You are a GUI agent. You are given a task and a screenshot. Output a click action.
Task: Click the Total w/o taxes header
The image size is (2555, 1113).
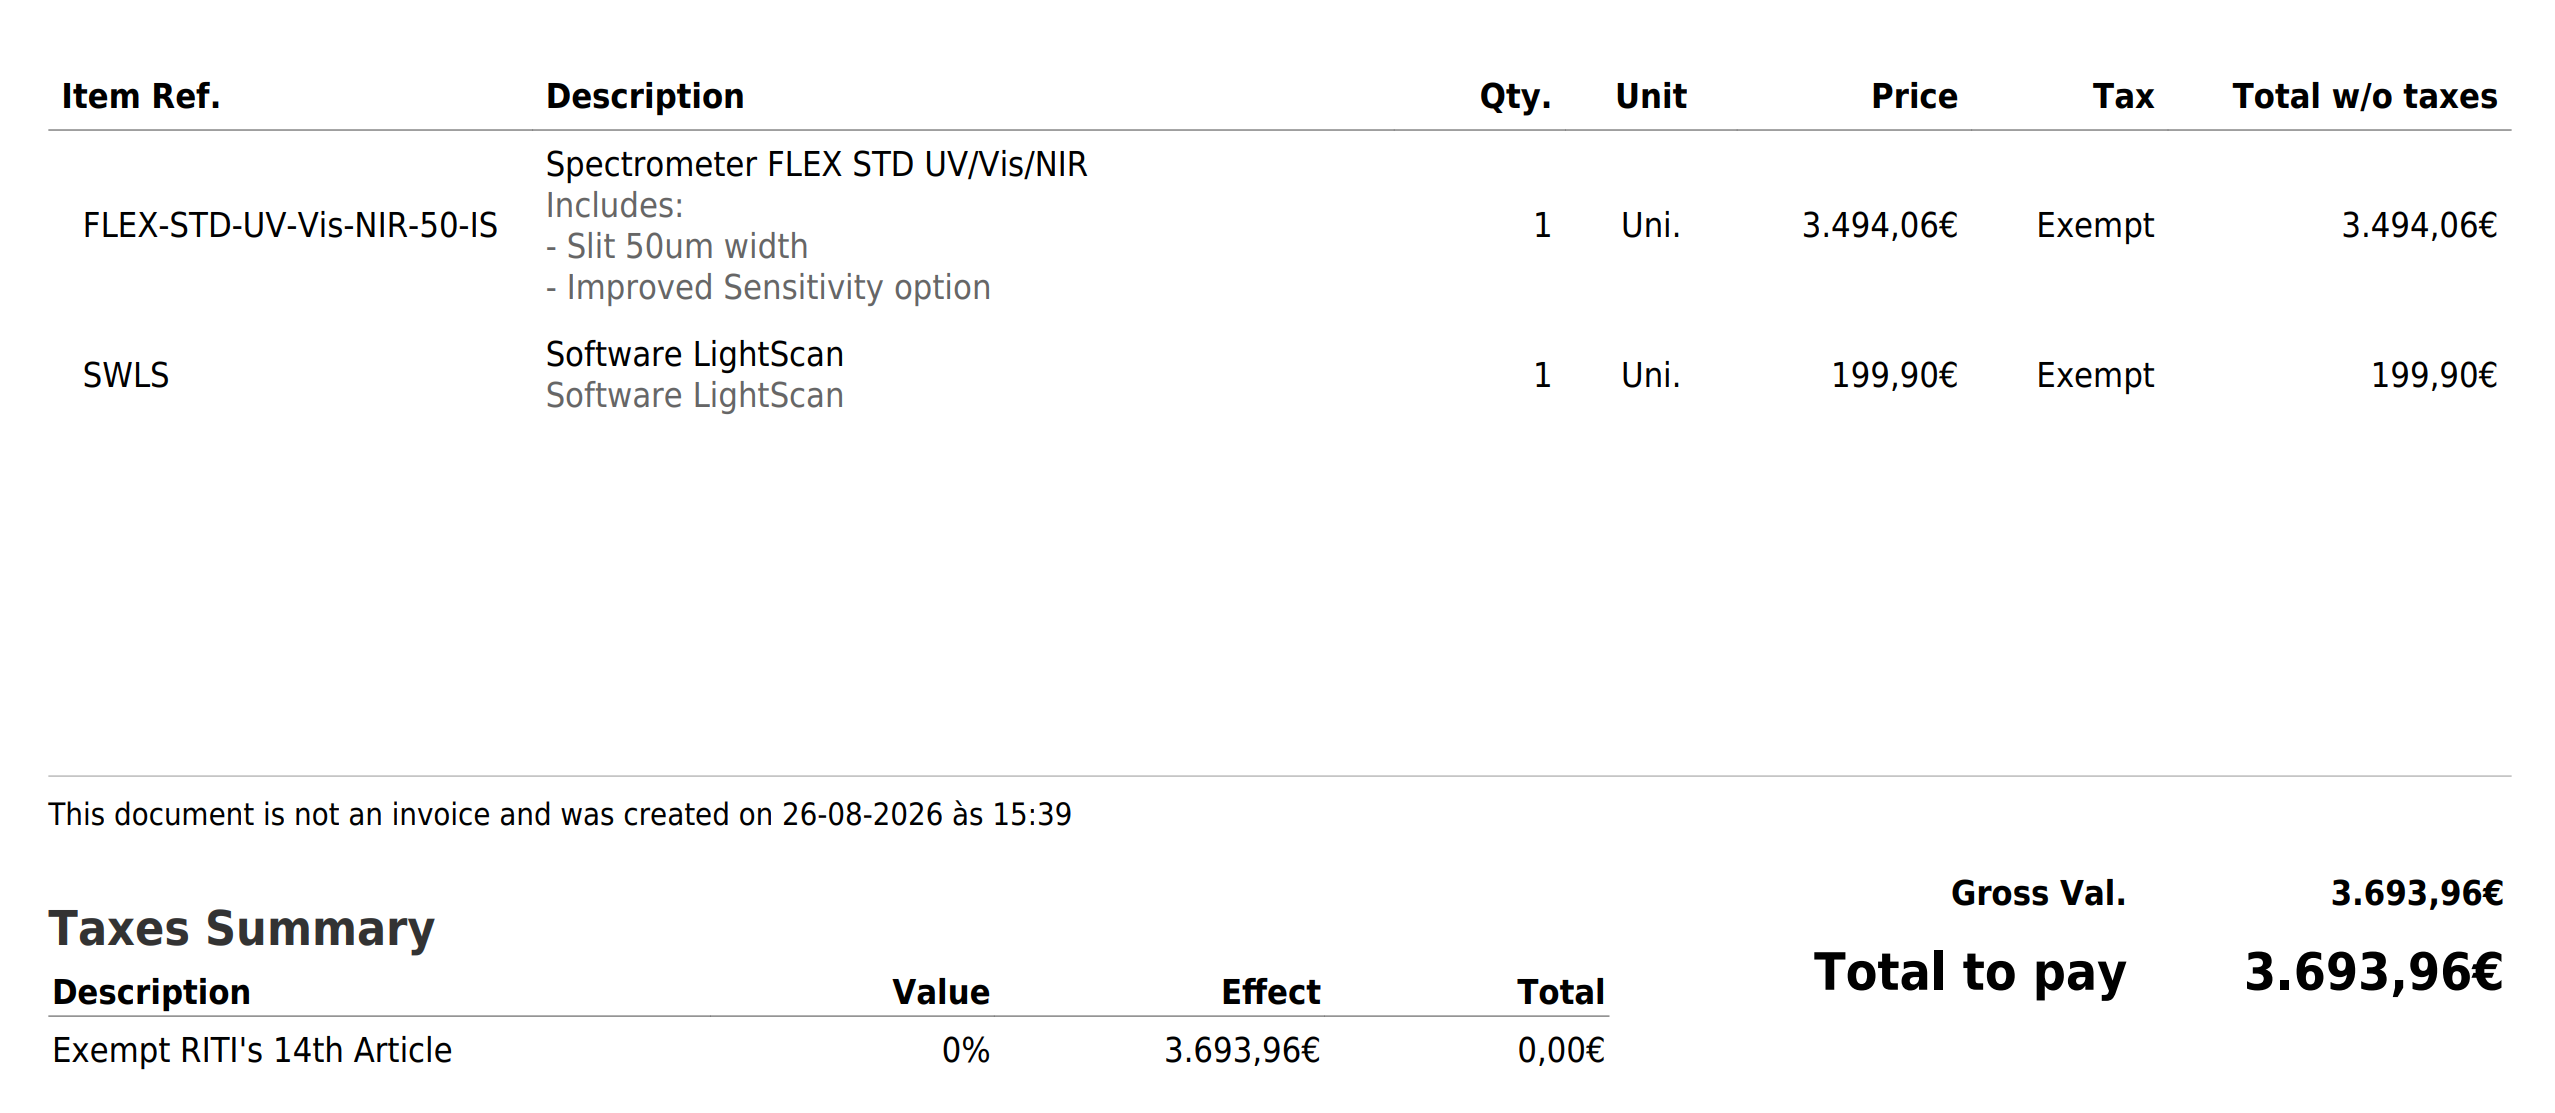2365,96
